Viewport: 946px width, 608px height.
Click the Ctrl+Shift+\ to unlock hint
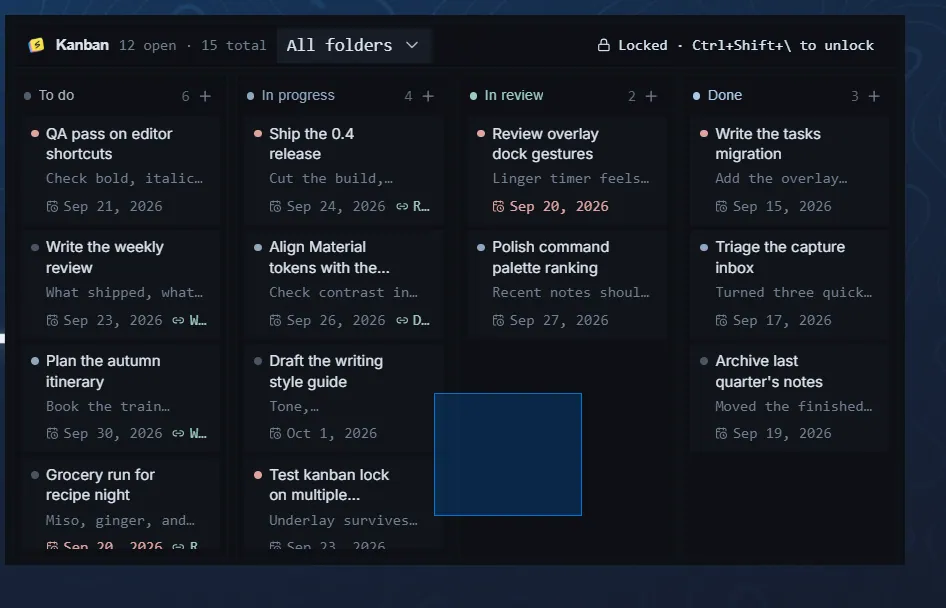(783, 45)
